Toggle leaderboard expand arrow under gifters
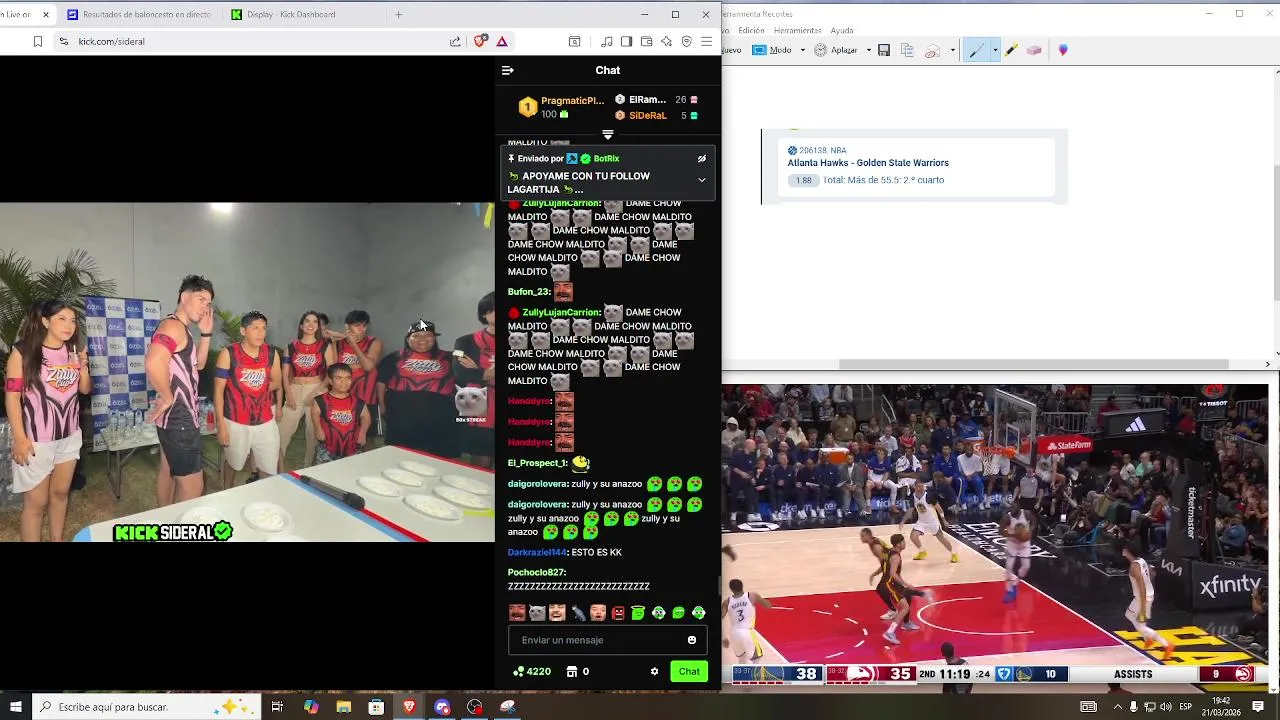This screenshot has width=1280, height=720. 607,134
